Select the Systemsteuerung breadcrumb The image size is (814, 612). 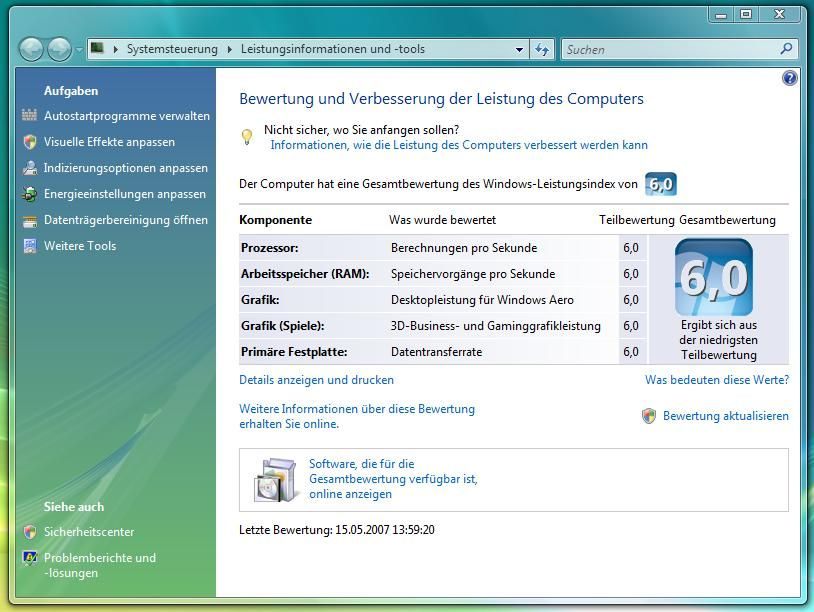[x=172, y=49]
